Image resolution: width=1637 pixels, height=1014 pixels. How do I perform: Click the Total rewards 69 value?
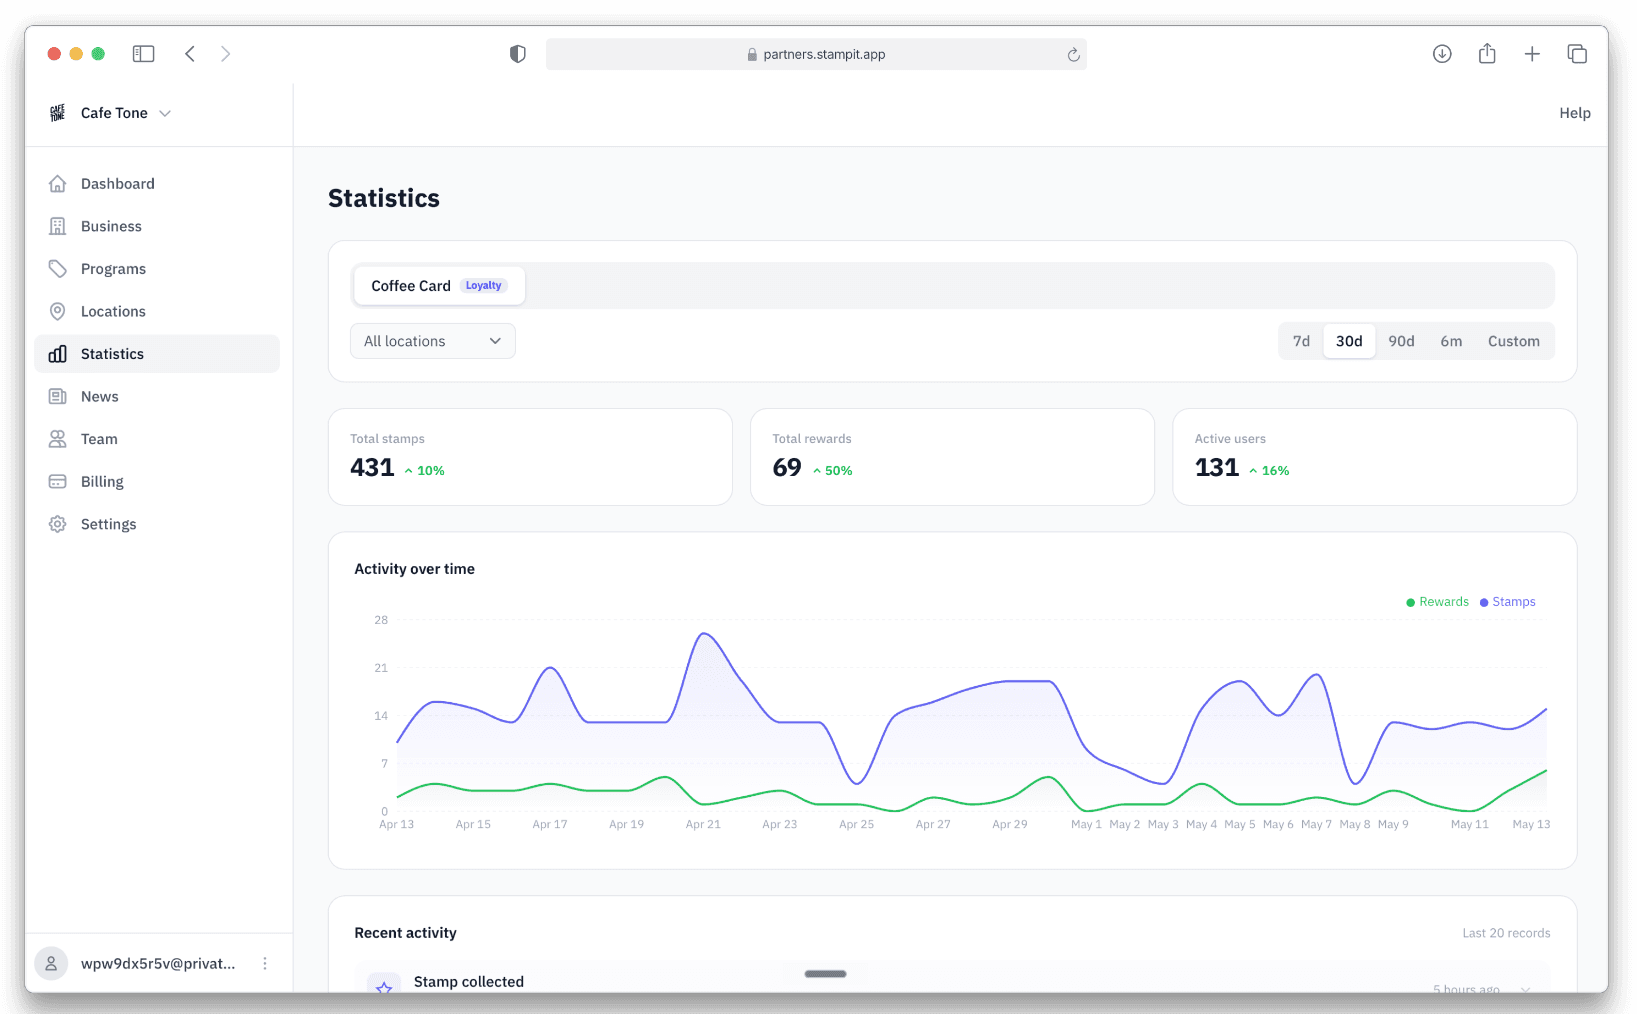click(787, 468)
